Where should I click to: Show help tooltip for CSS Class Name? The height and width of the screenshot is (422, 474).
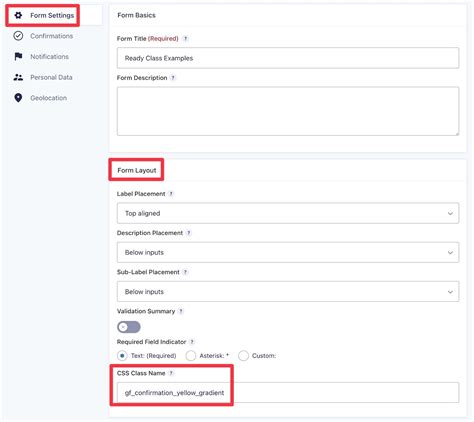171,373
